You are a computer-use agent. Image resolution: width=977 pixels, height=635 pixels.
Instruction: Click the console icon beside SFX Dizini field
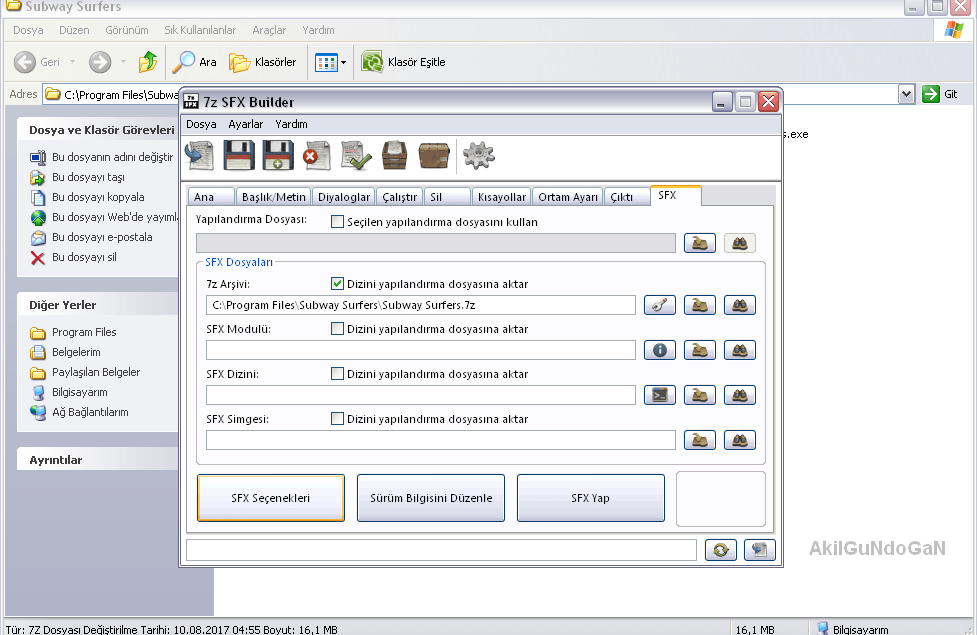coord(660,395)
